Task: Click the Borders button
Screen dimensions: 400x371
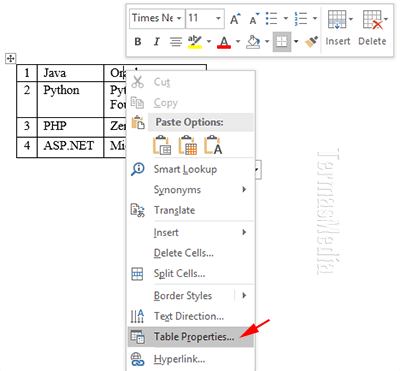Action: tap(282, 42)
